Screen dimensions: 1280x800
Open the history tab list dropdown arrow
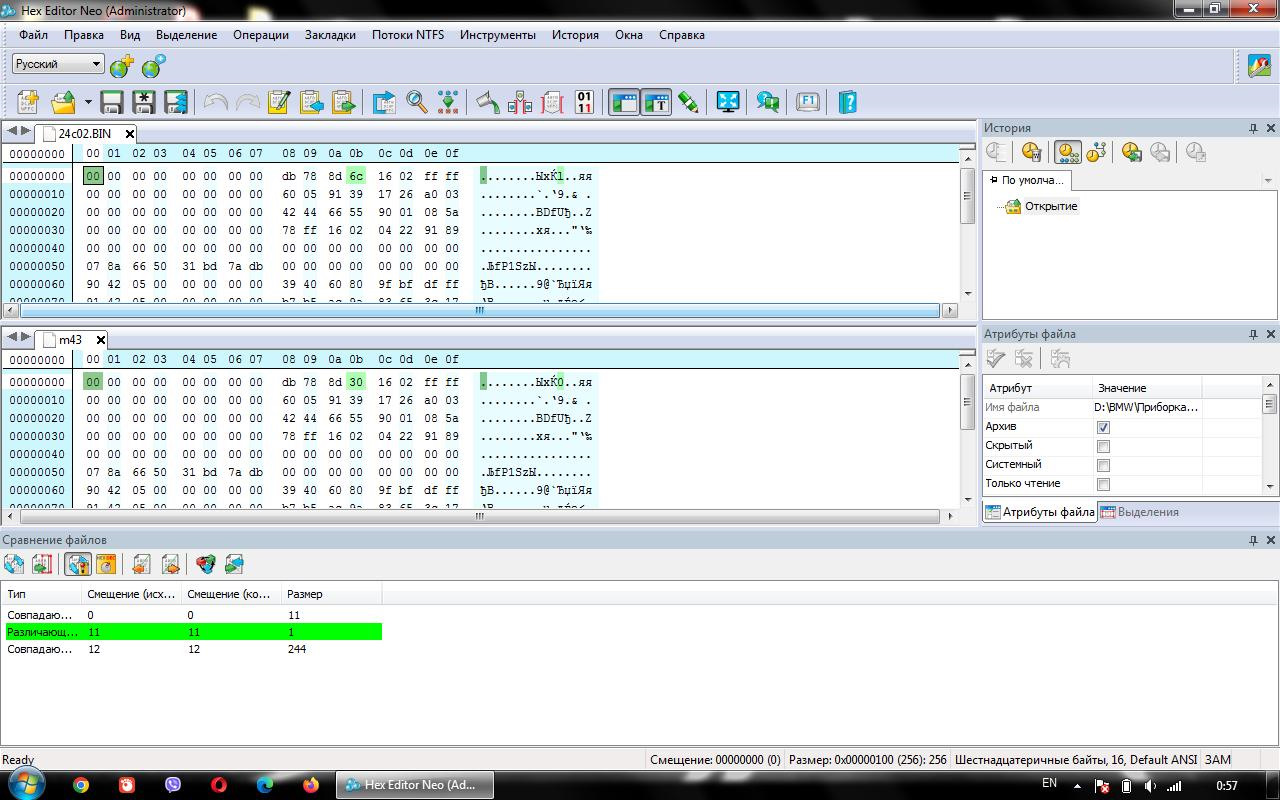pyautogui.click(x=1268, y=181)
